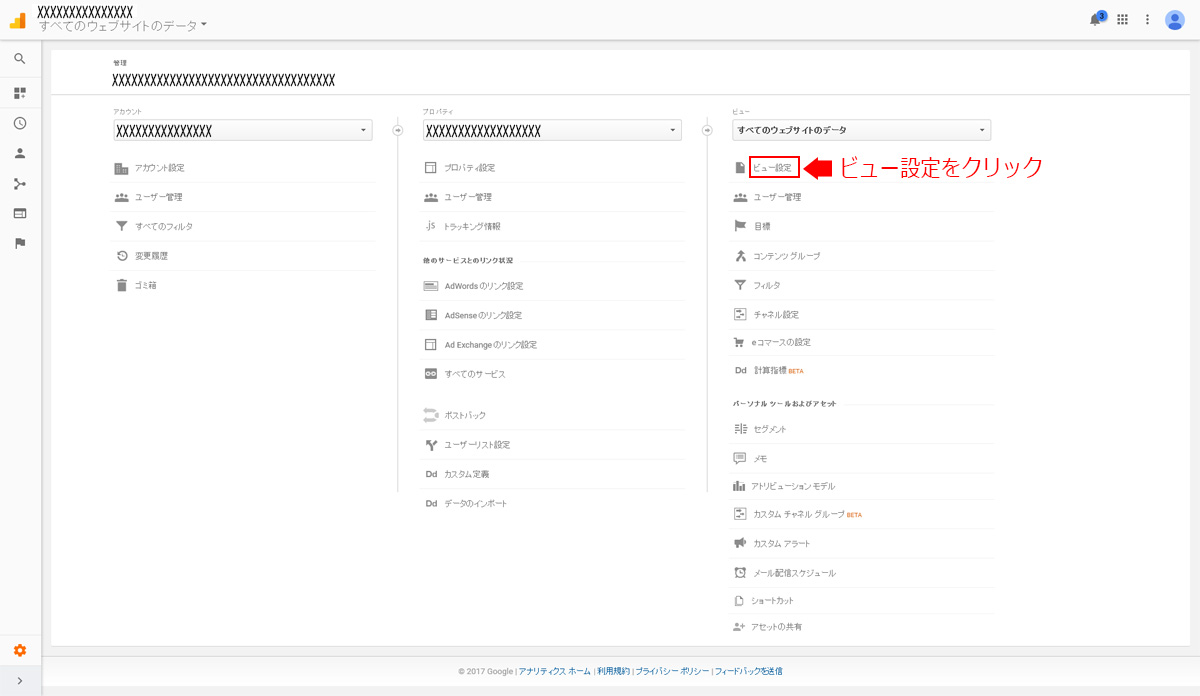Open the user account avatar

tap(1175, 20)
